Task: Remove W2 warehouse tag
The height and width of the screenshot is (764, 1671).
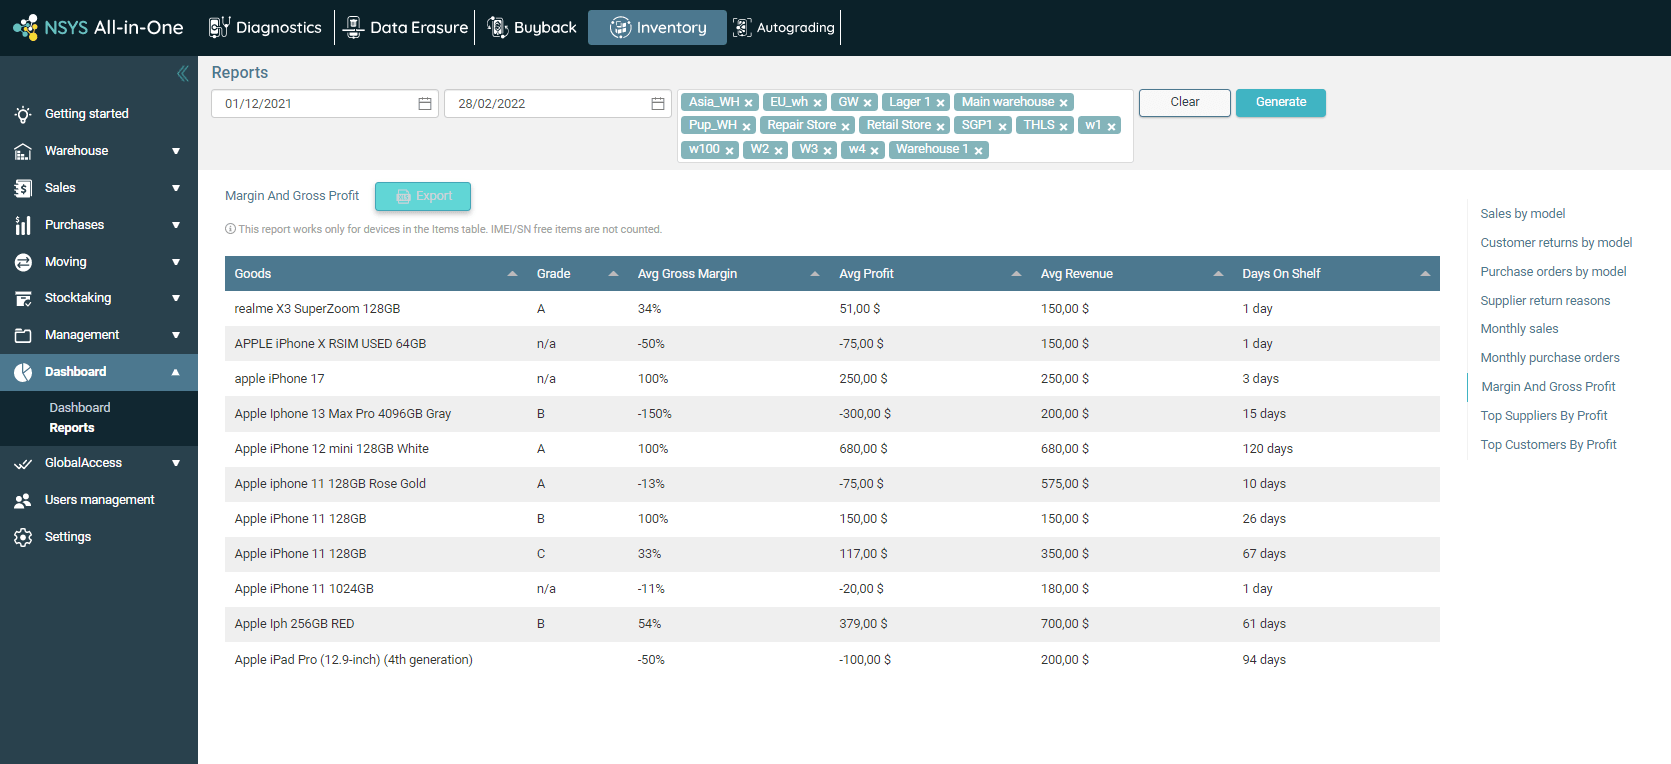Action: click(x=778, y=150)
